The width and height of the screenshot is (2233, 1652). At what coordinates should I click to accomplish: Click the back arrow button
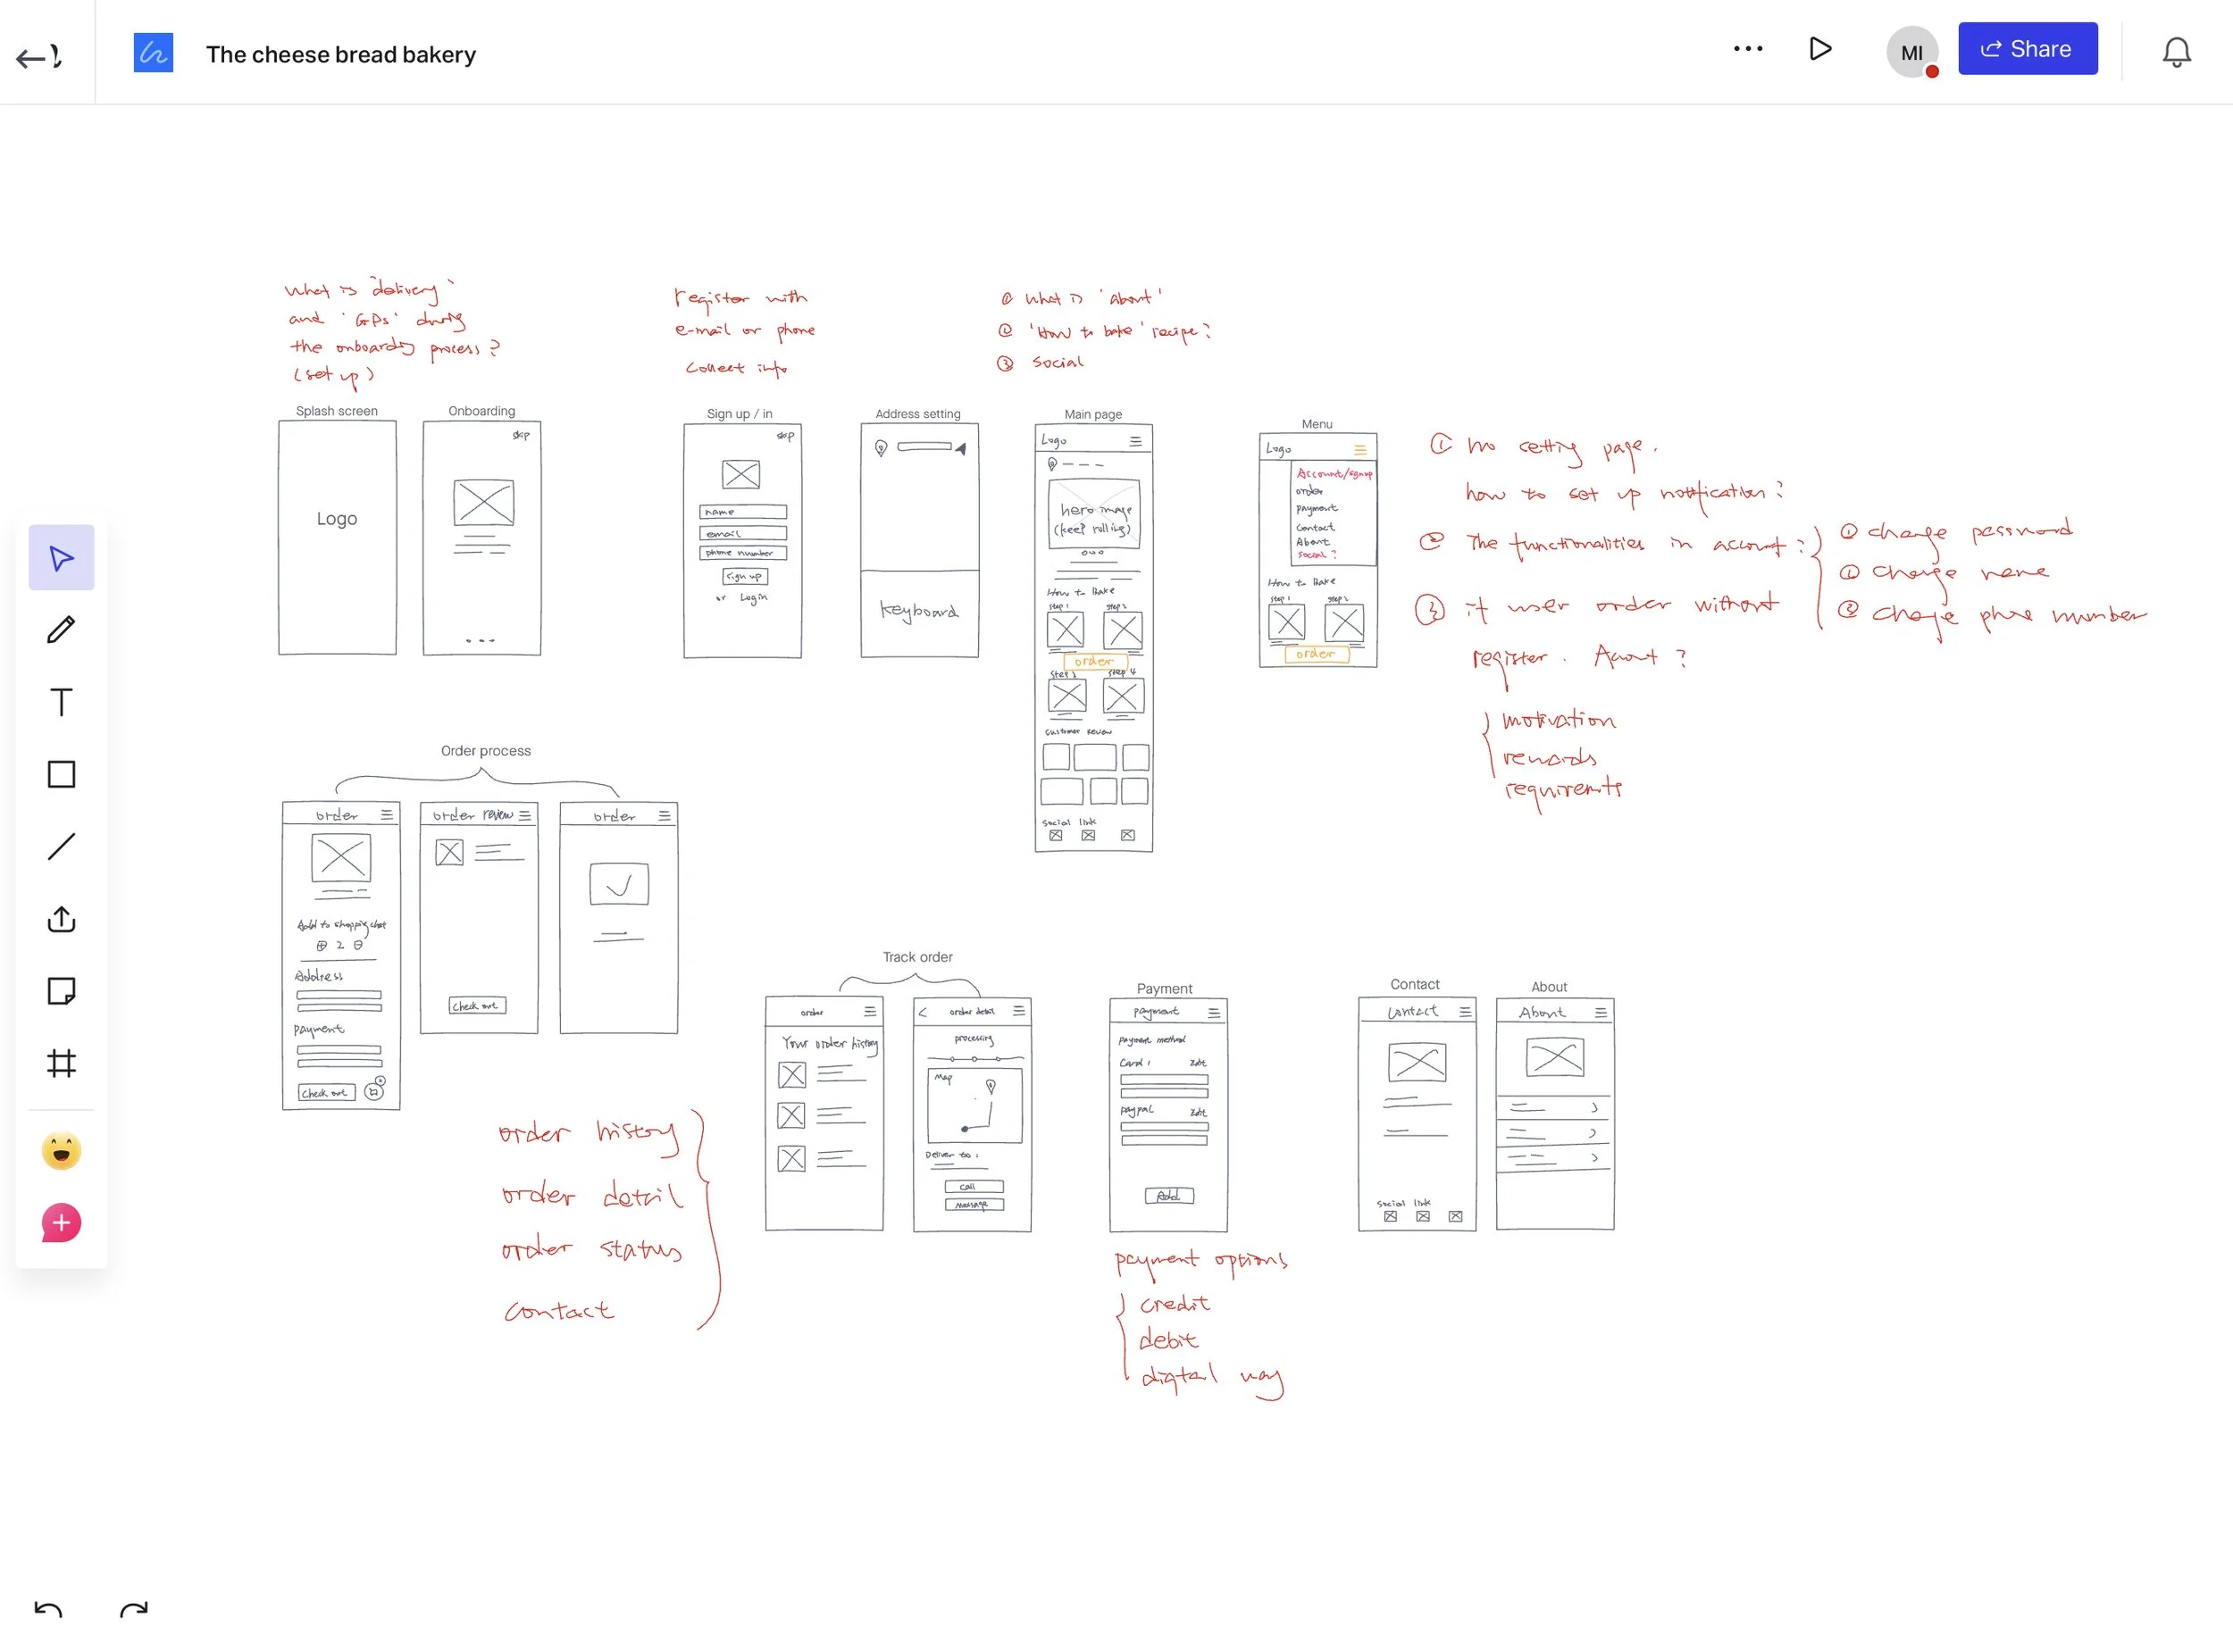(38, 57)
